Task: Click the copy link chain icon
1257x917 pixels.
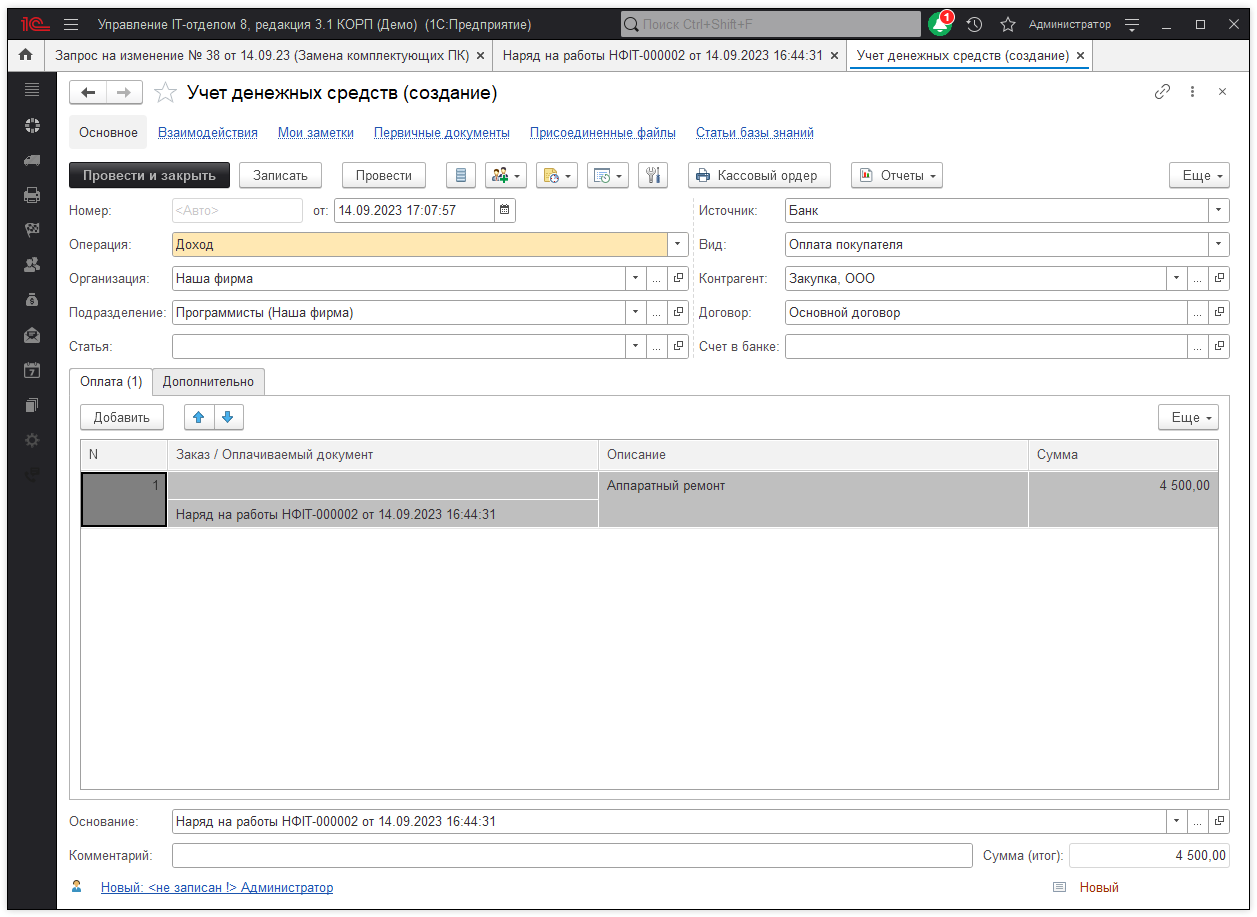Action: coord(1162,92)
